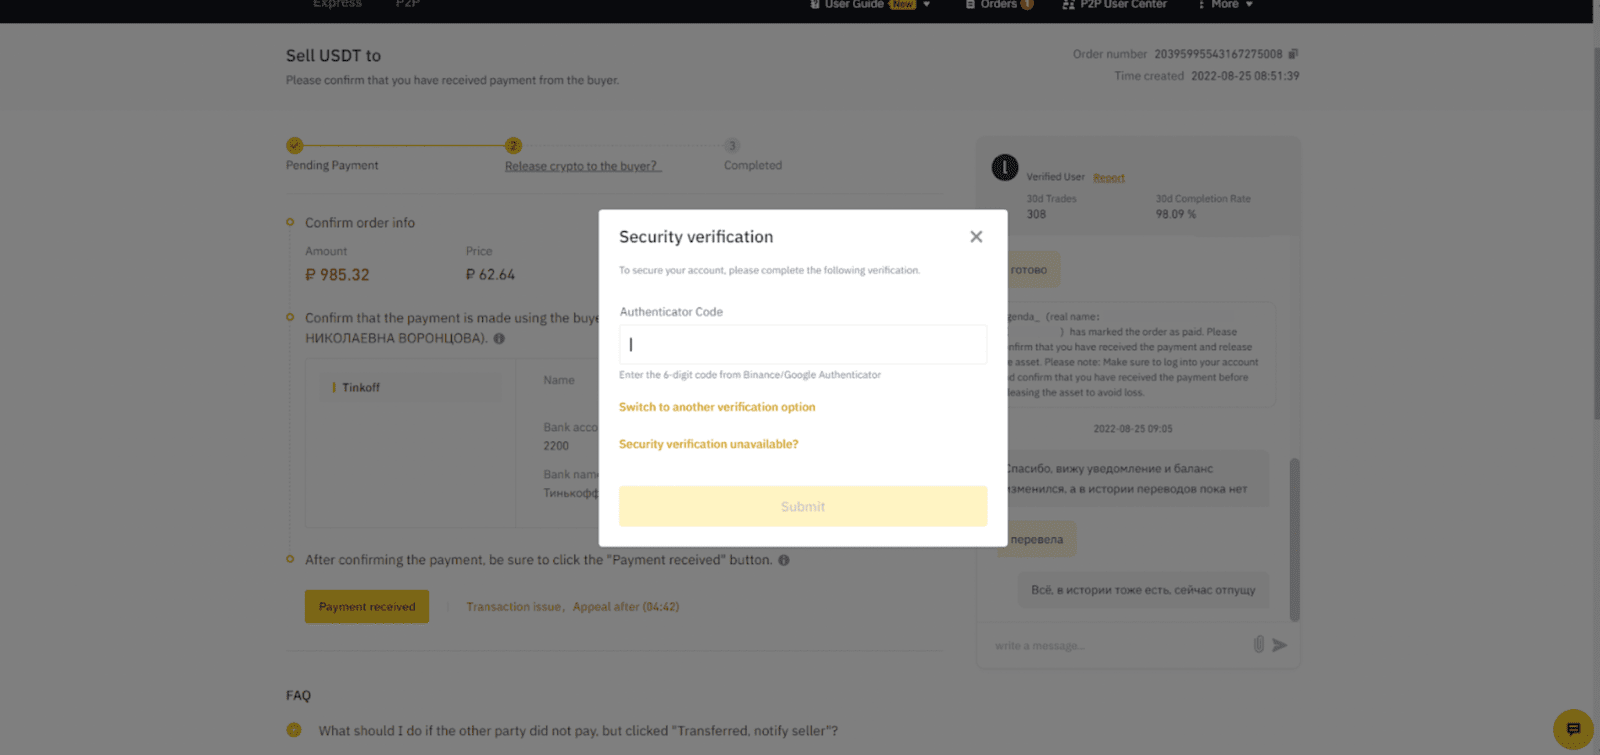Viewport: 1600px width, 755px height.
Task: Expand the FAQ question about unpaid transfer
Action: 578,731
